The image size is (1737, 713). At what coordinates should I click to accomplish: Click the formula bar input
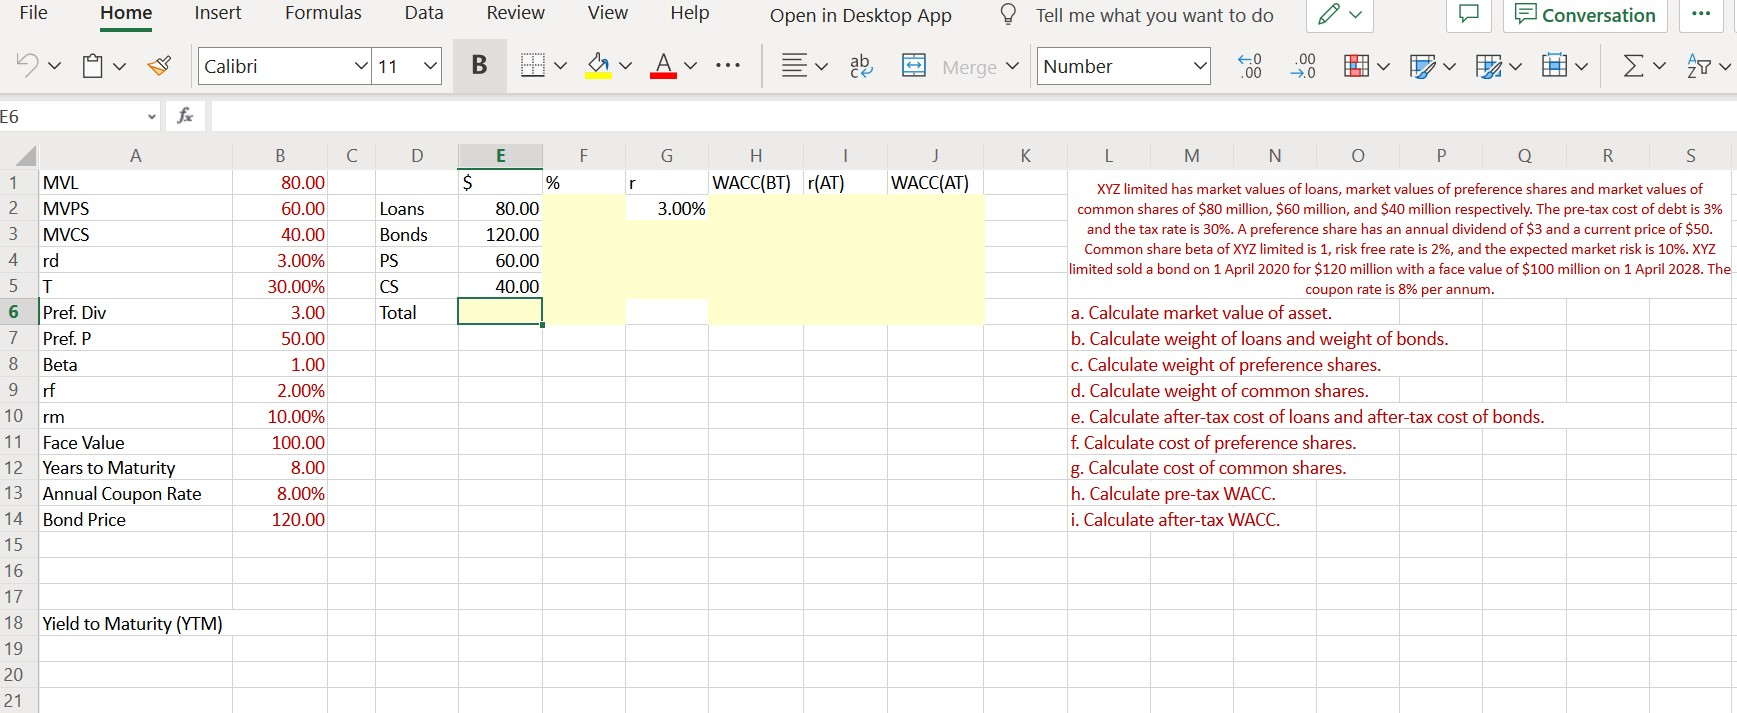point(973,116)
